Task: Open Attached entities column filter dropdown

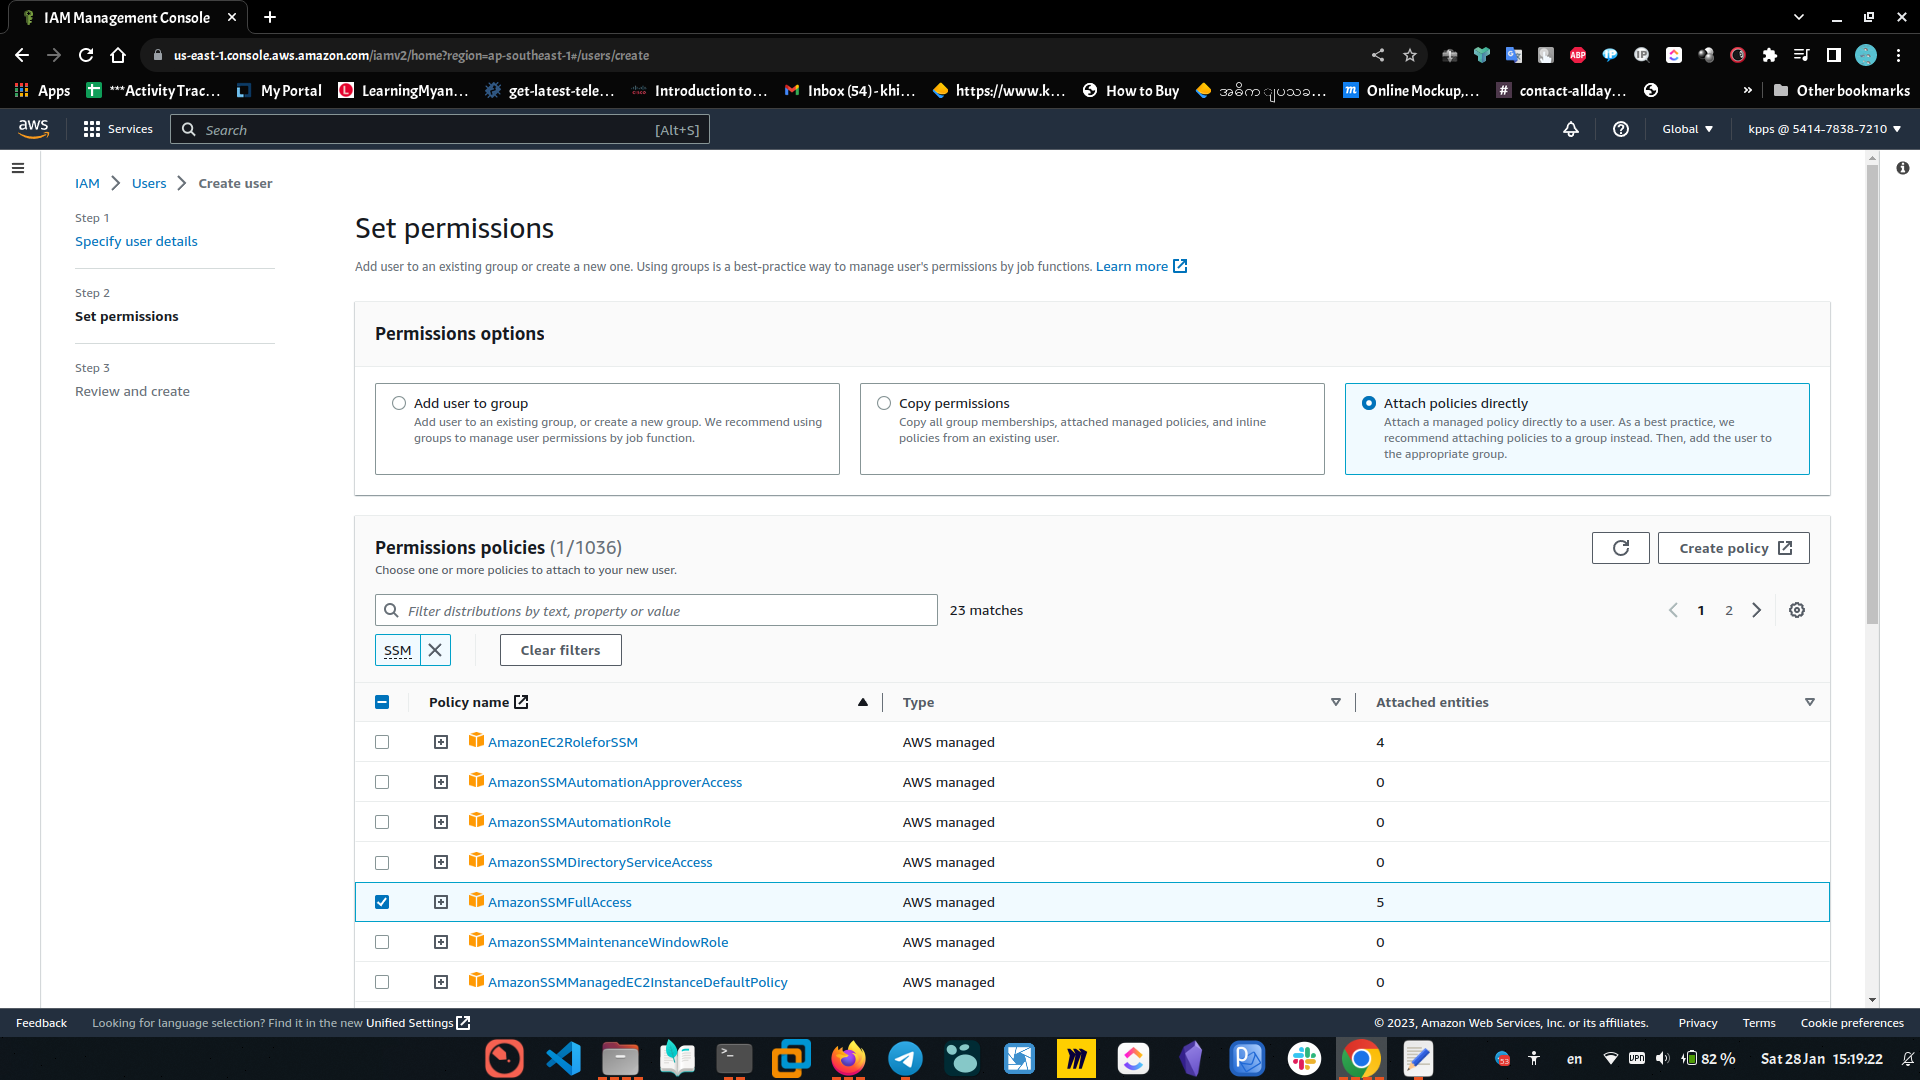Action: click(x=1810, y=702)
